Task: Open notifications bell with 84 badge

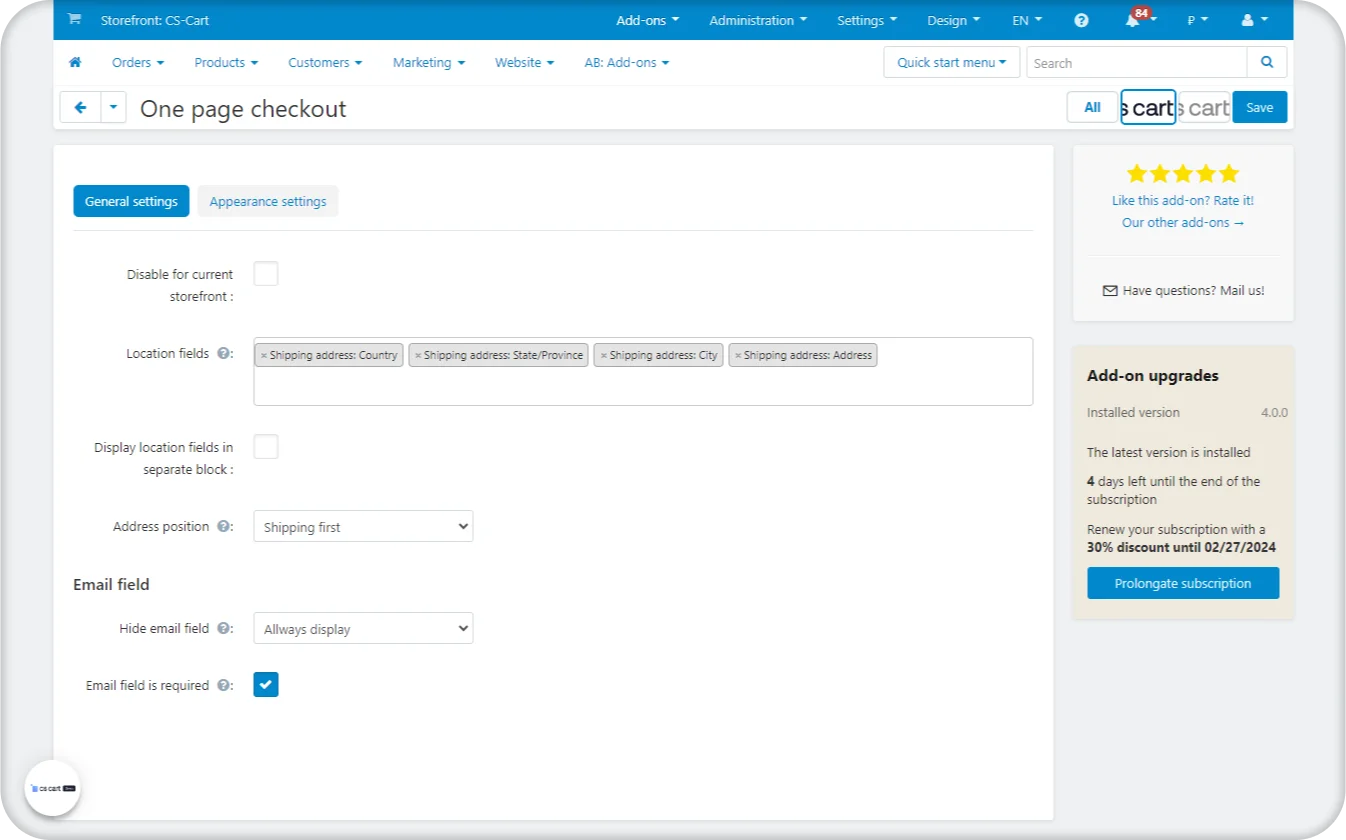Action: click(1133, 21)
